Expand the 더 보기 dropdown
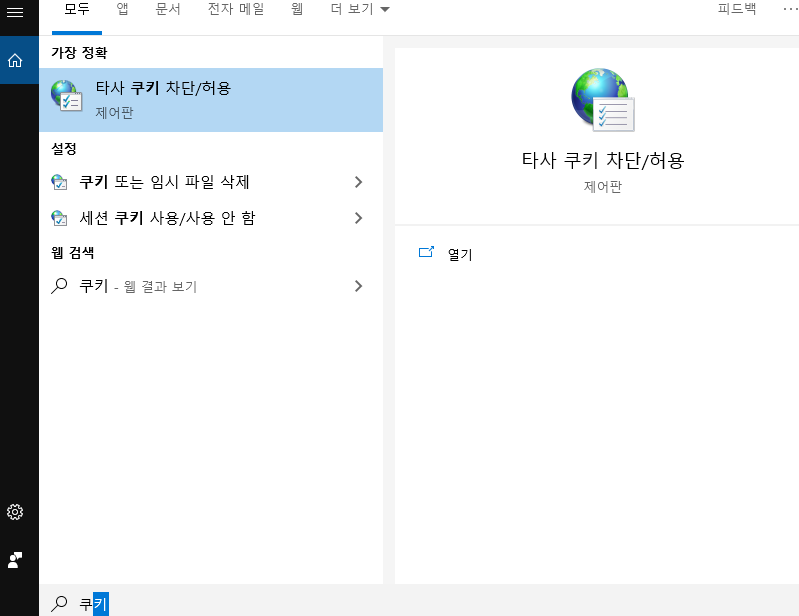Viewport: 799px width, 616px height. [x=360, y=9]
